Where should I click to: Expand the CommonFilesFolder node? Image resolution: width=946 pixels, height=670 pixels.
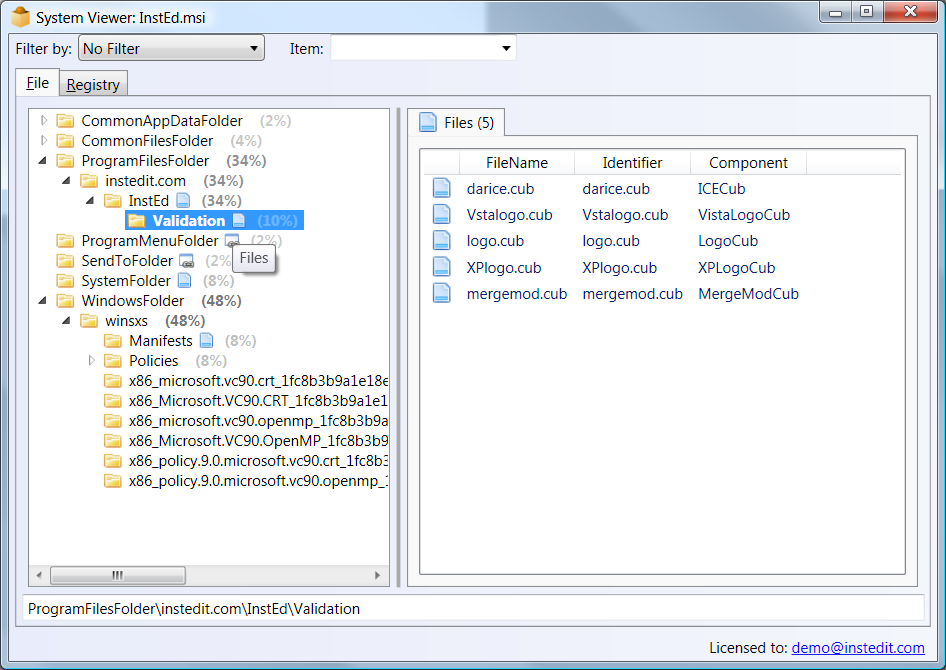[x=43, y=141]
